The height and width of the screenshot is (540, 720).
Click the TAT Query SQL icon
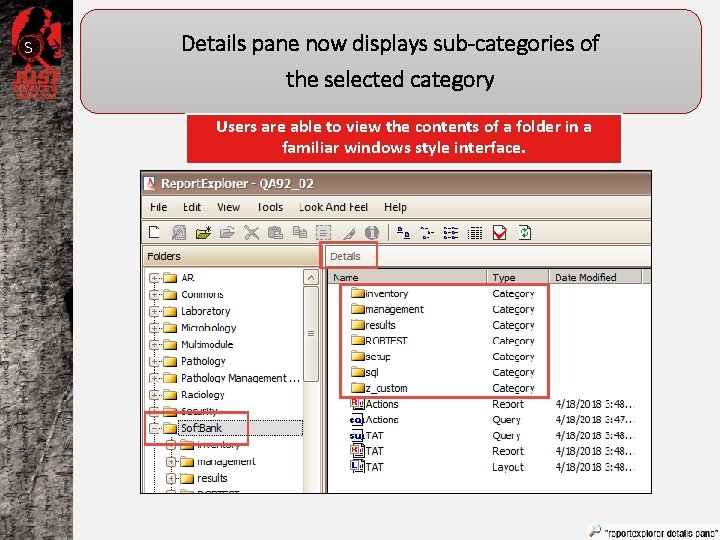coord(357,435)
